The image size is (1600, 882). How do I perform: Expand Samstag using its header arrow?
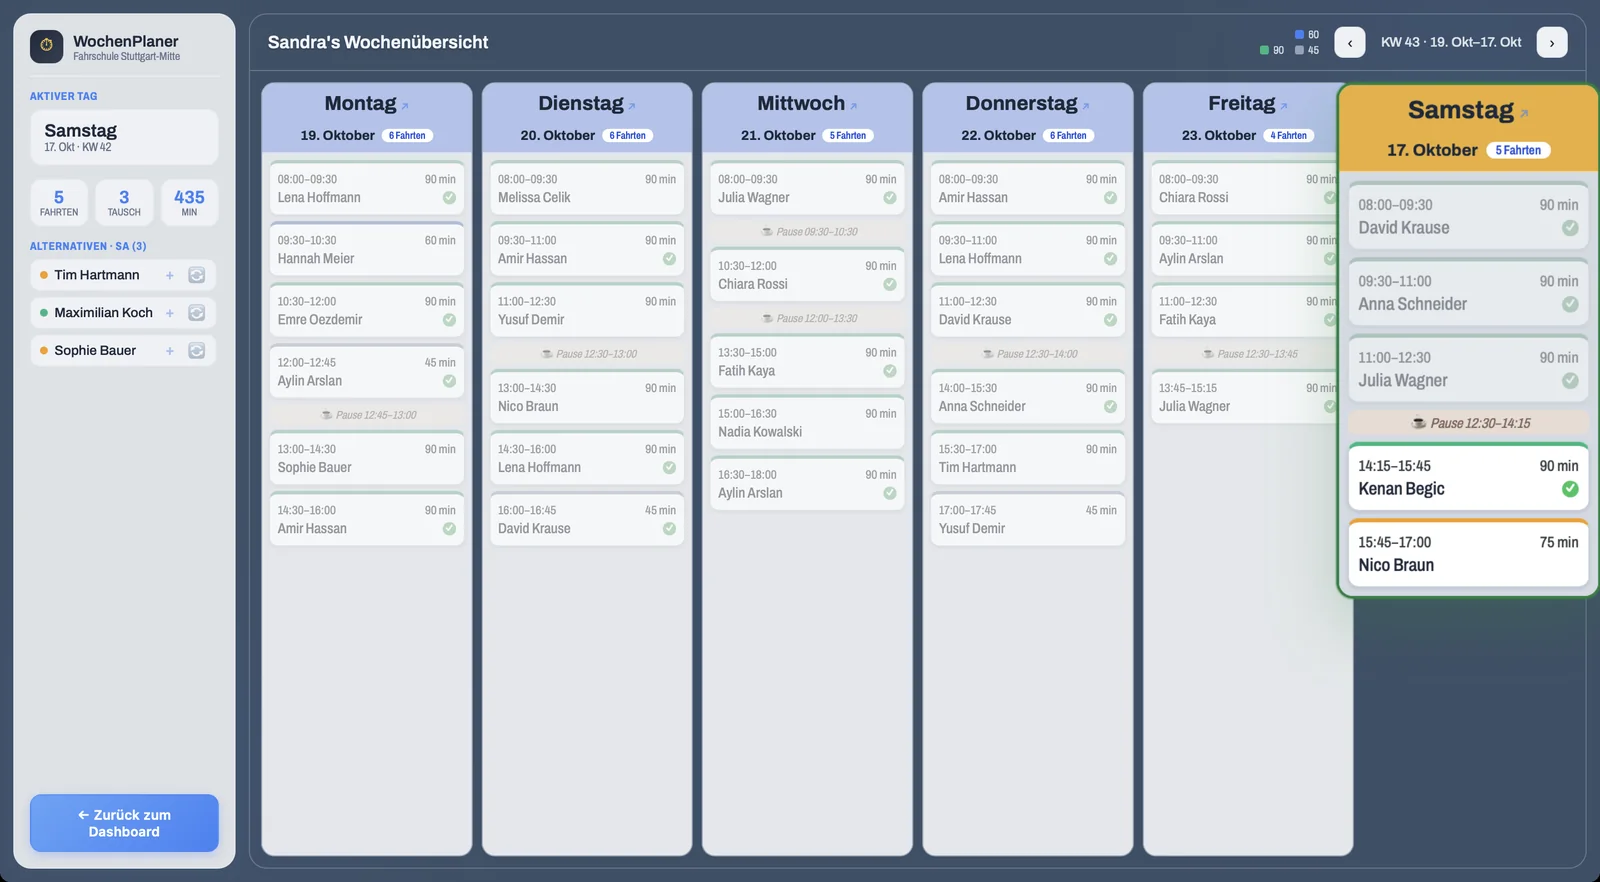pyautogui.click(x=1524, y=114)
